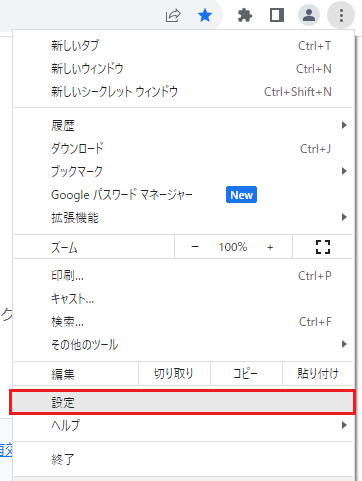Viewport: 362px width, 481px height.
Task: Open 設定 menu item
Action: pyautogui.click(x=183, y=402)
